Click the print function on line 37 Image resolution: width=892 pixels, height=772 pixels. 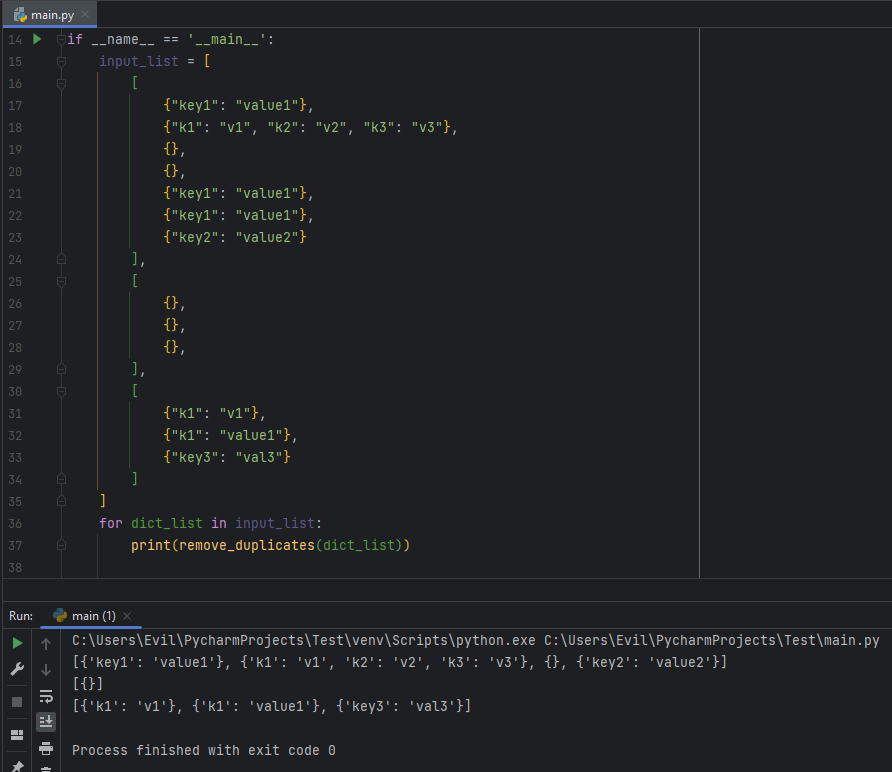(151, 546)
